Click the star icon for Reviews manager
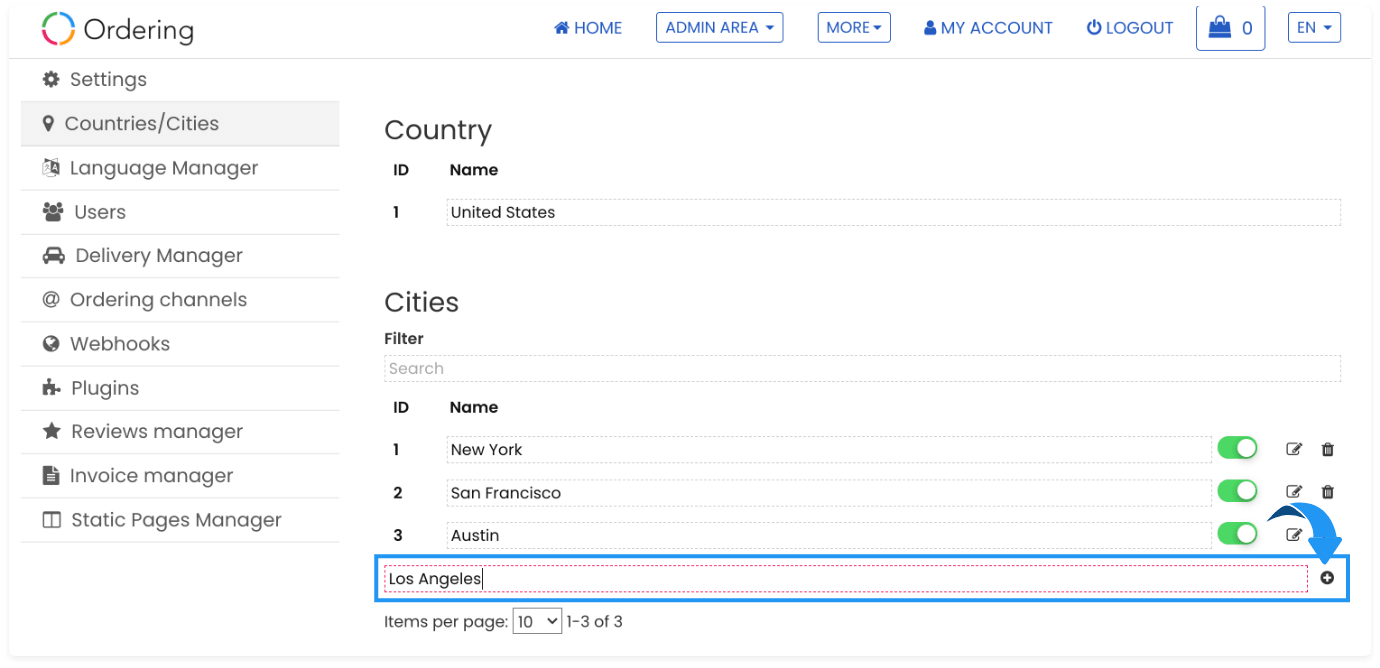 [x=52, y=431]
